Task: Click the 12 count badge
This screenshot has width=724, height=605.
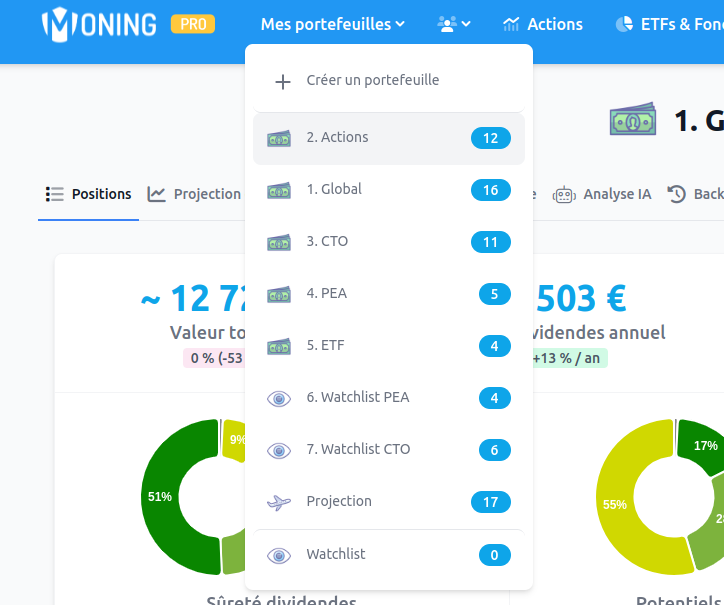Action: pyautogui.click(x=490, y=138)
